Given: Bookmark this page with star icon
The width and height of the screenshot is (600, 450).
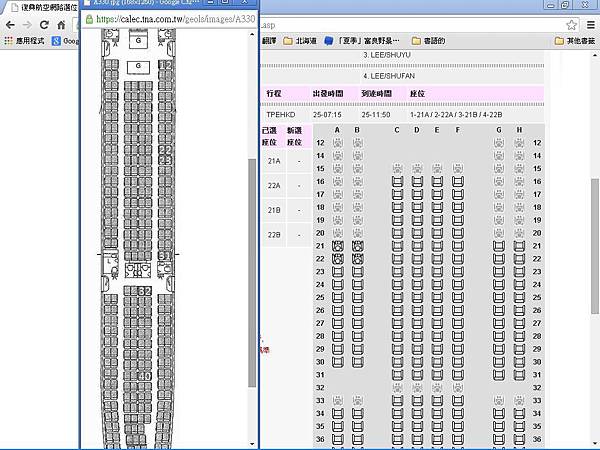Looking at the screenshot, I should [571, 25].
